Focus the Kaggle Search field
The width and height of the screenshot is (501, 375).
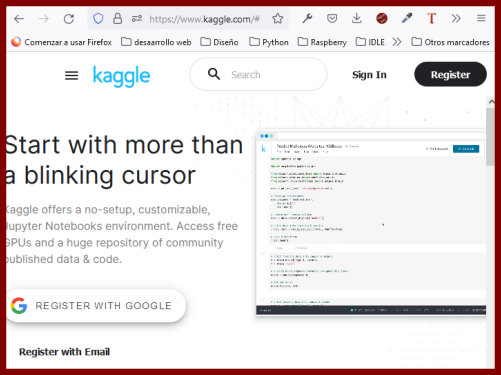click(258, 74)
